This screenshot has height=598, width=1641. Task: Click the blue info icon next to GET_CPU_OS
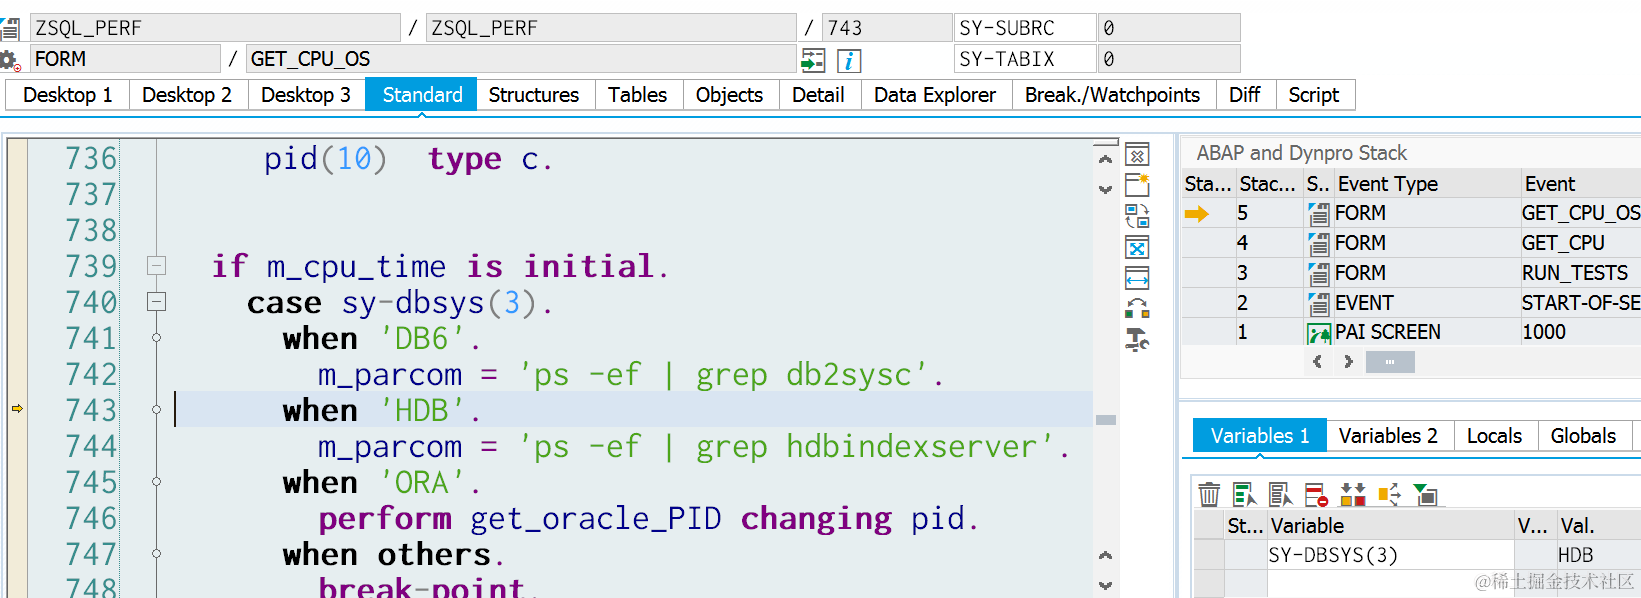[849, 60]
